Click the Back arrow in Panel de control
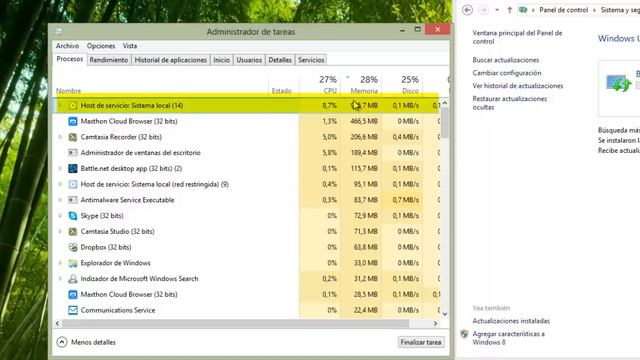The image size is (640, 360). [x=467, y=10]
